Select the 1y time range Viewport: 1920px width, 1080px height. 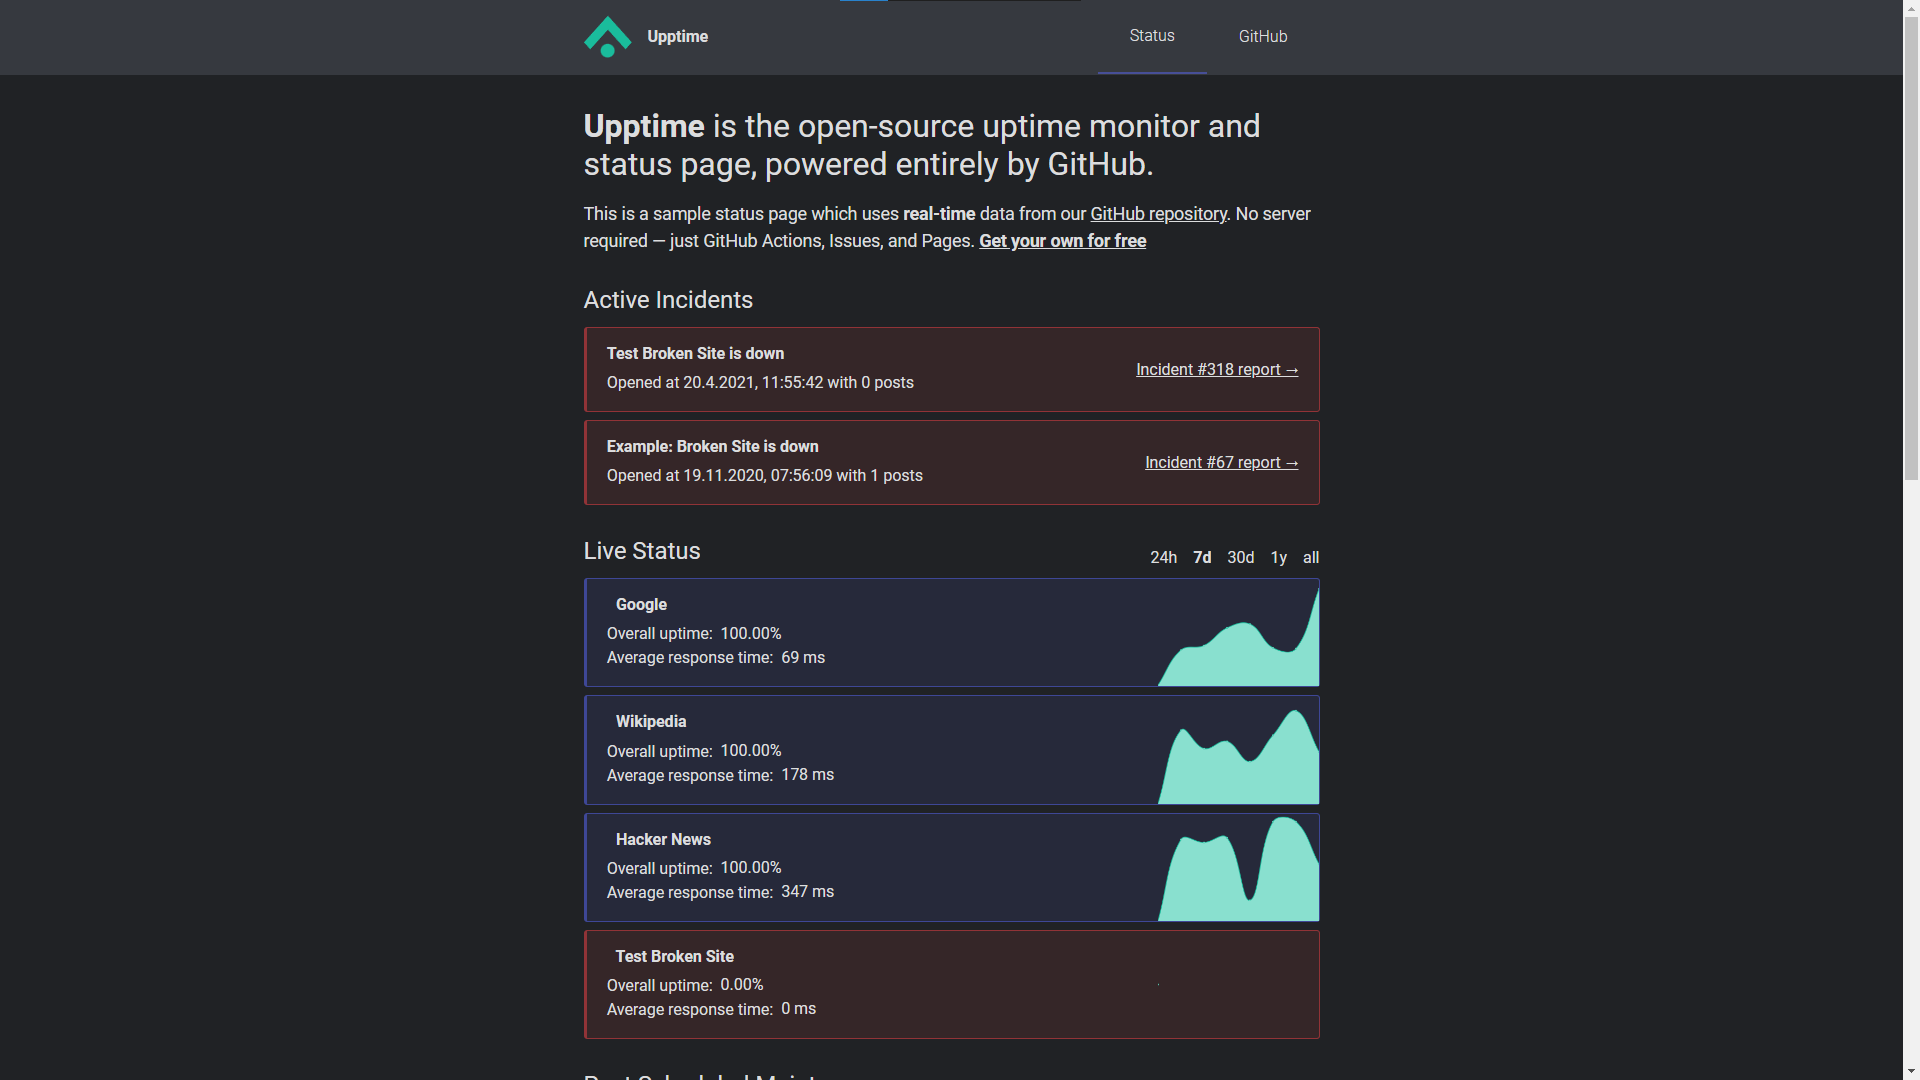pos(1279,557)
